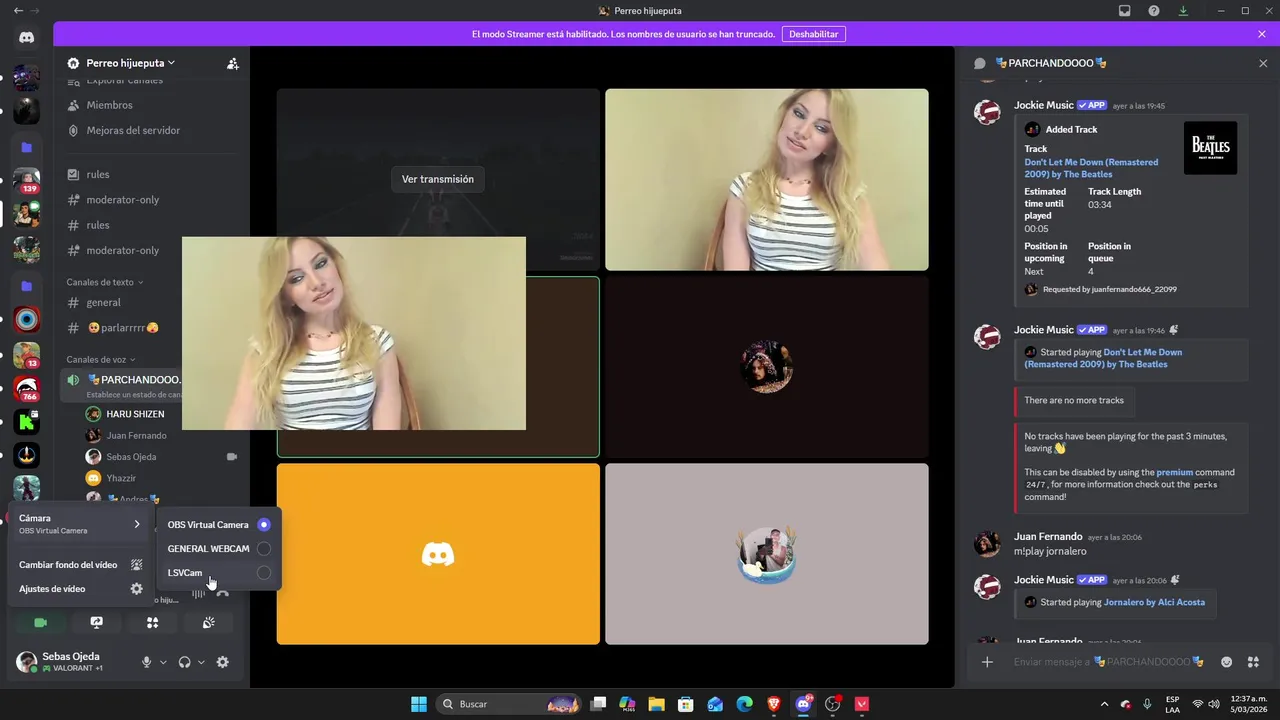The height and width of the screenshot is (720, 1280).
Task: Mute the microphone in the user panel
Action: click(147, 662)
